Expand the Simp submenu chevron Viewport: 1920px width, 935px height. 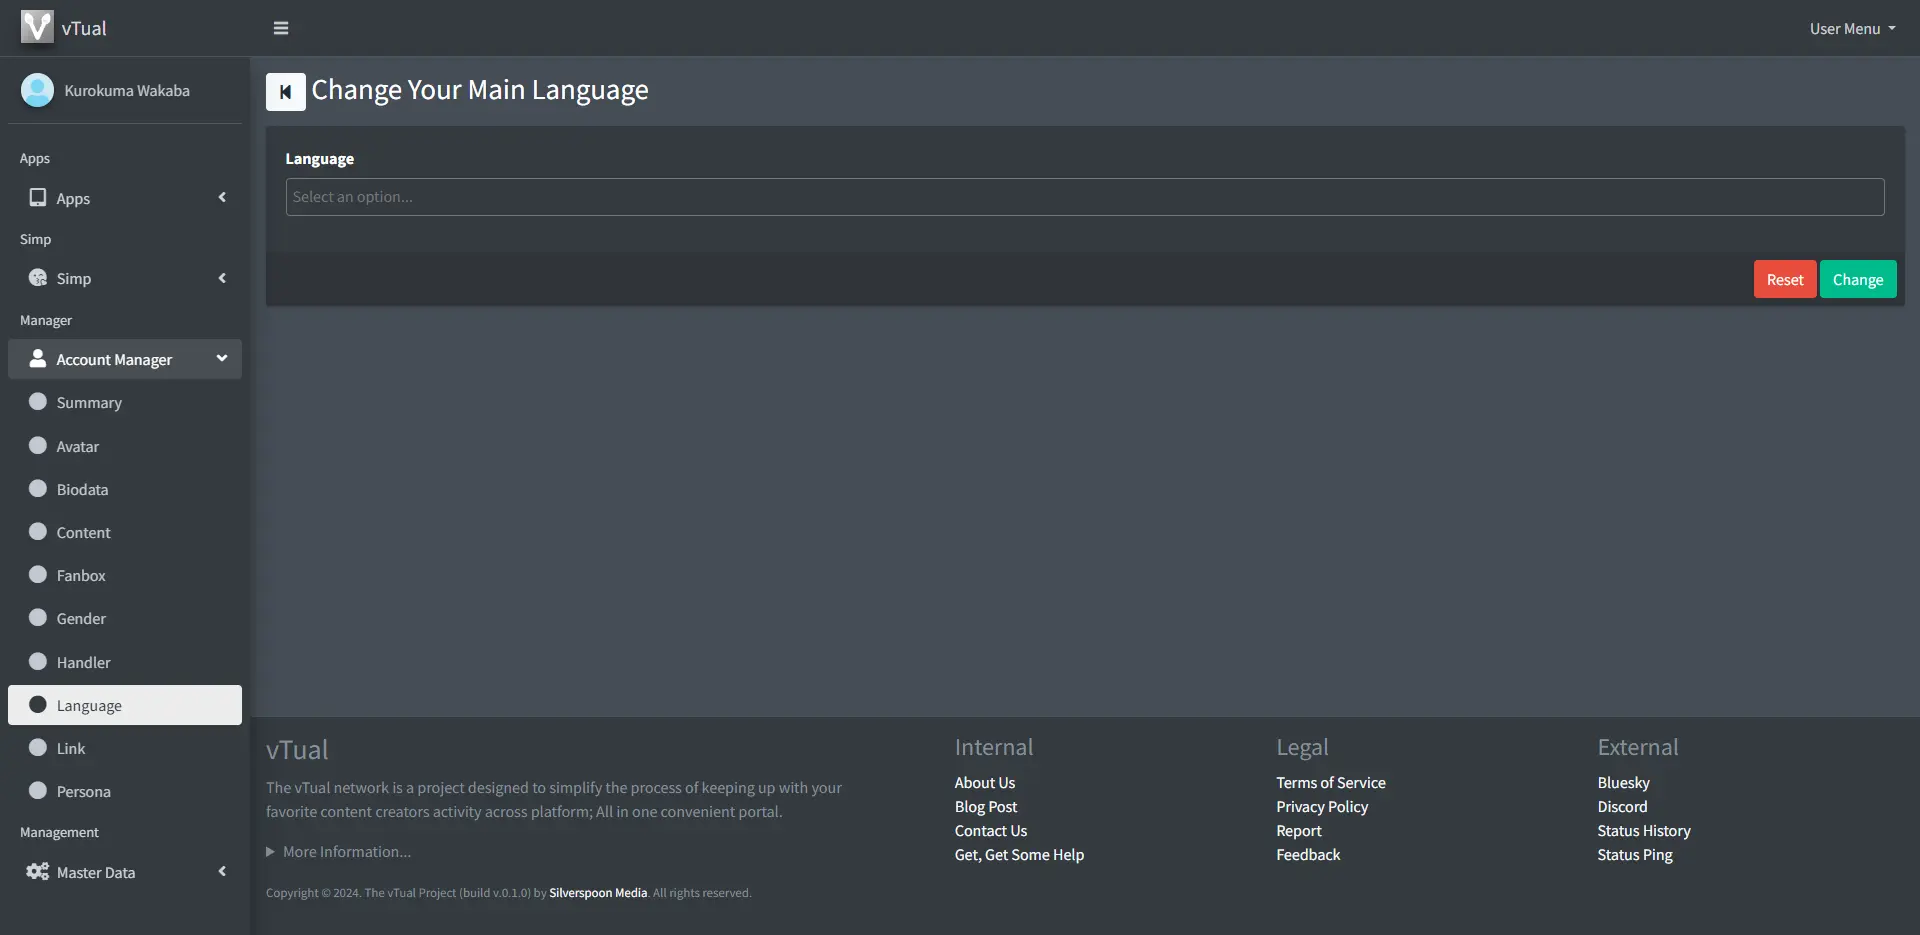point(222,278)
